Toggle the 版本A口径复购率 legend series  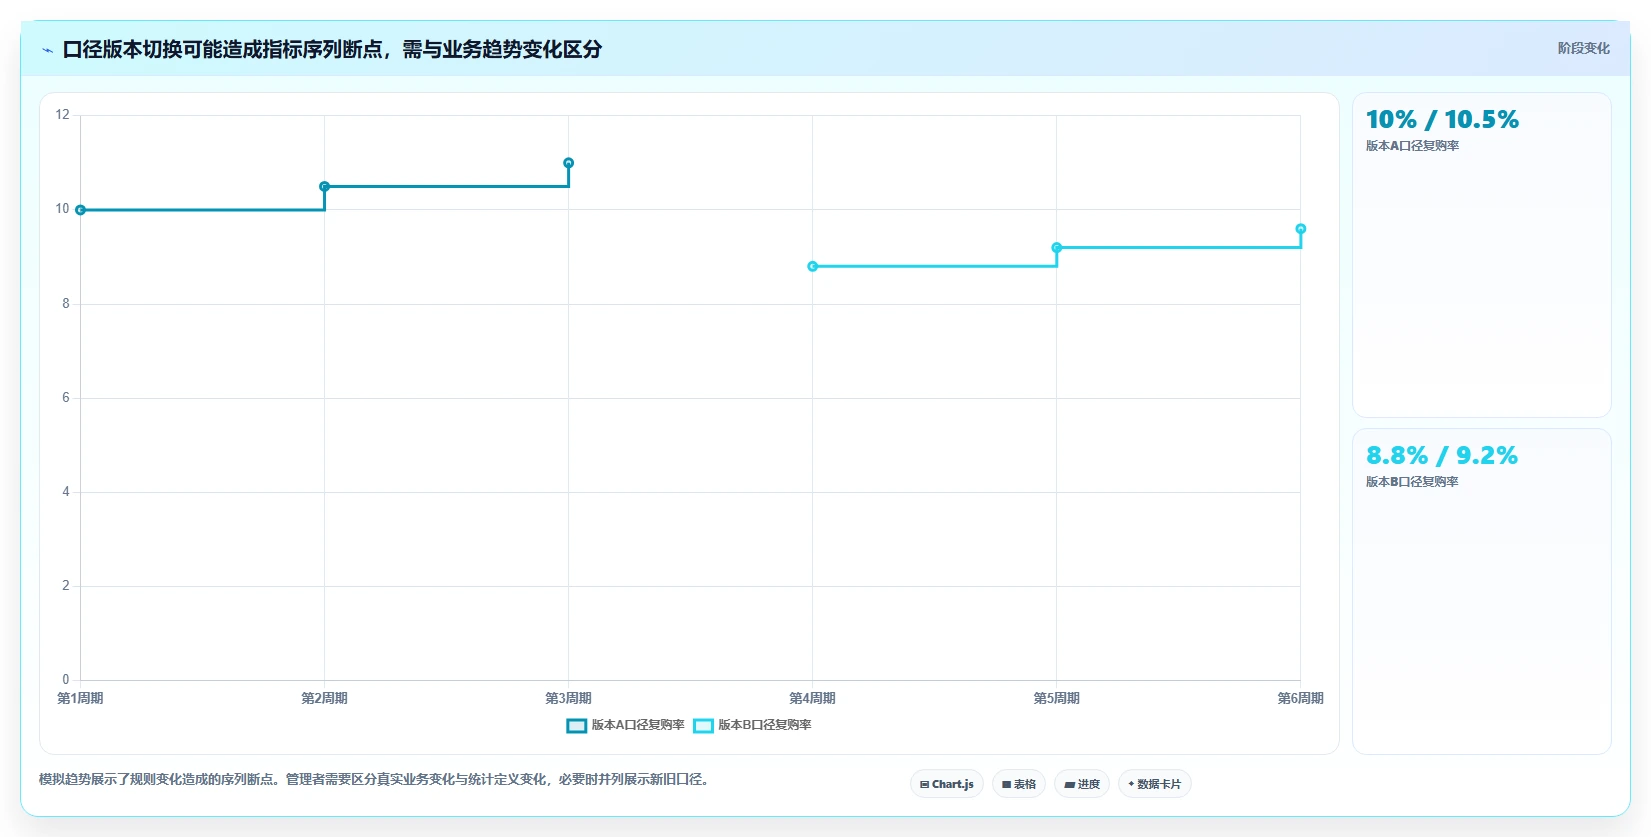(626, 725)
